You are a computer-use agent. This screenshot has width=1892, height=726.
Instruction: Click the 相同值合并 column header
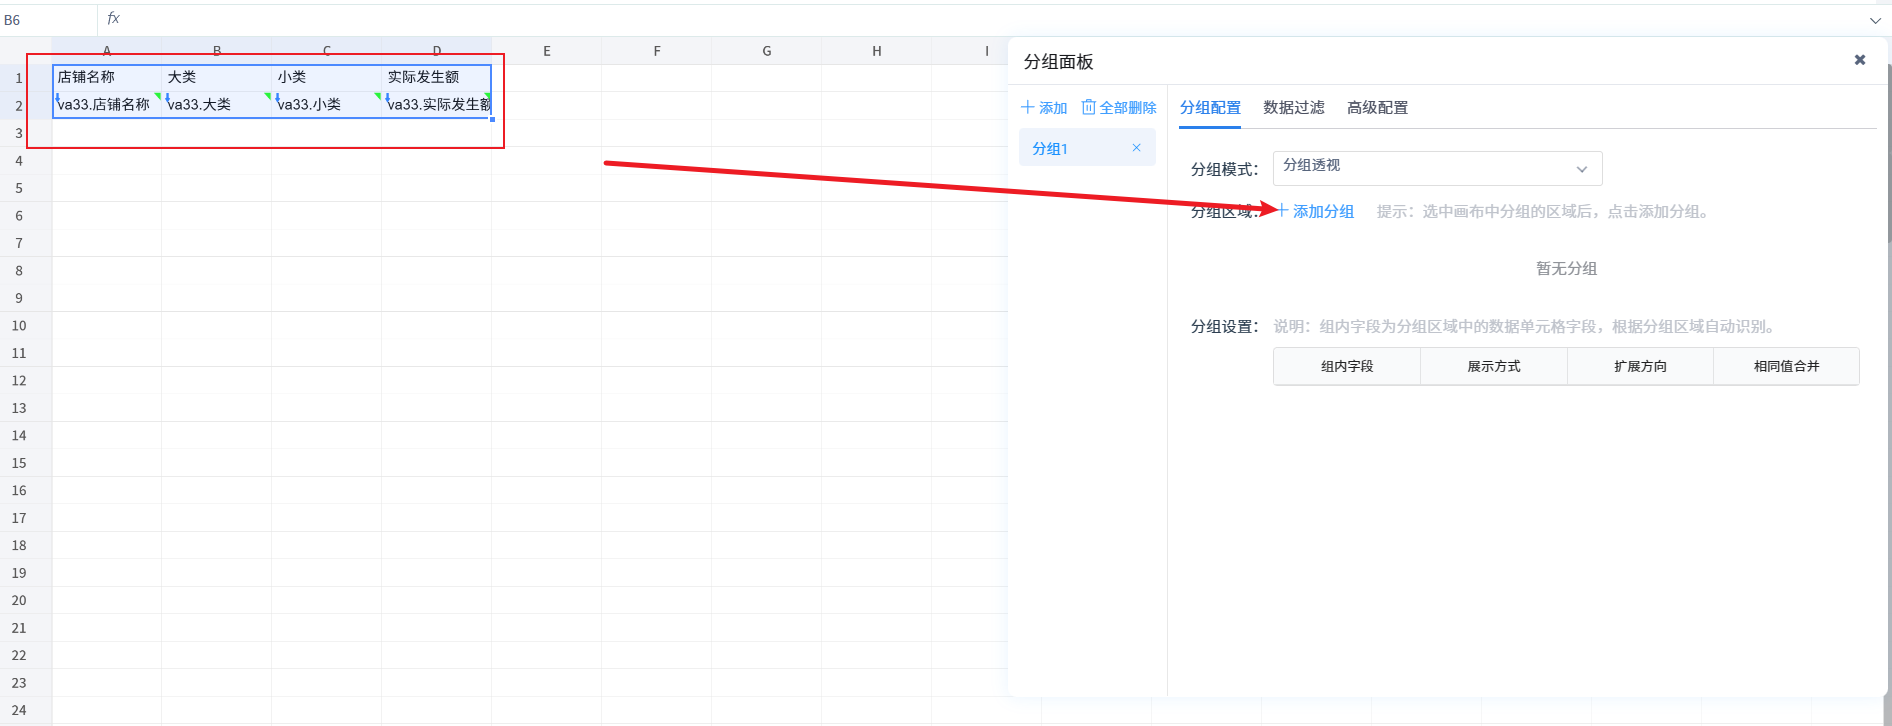1785,367
